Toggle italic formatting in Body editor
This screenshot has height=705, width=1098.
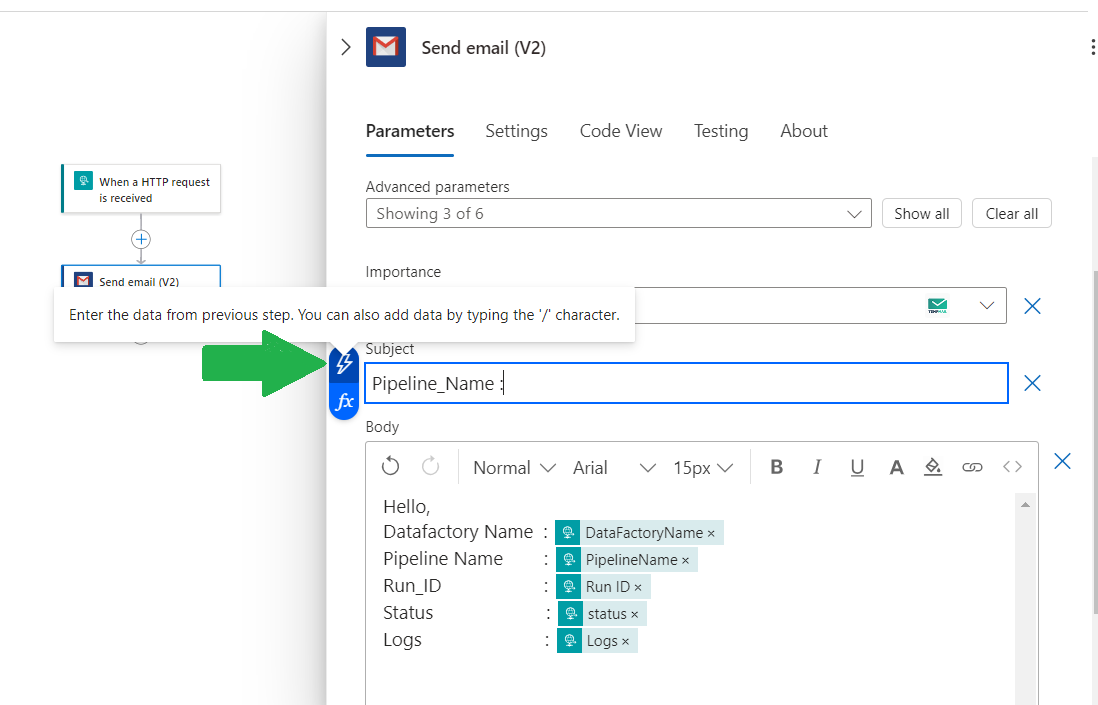point(817,467)
